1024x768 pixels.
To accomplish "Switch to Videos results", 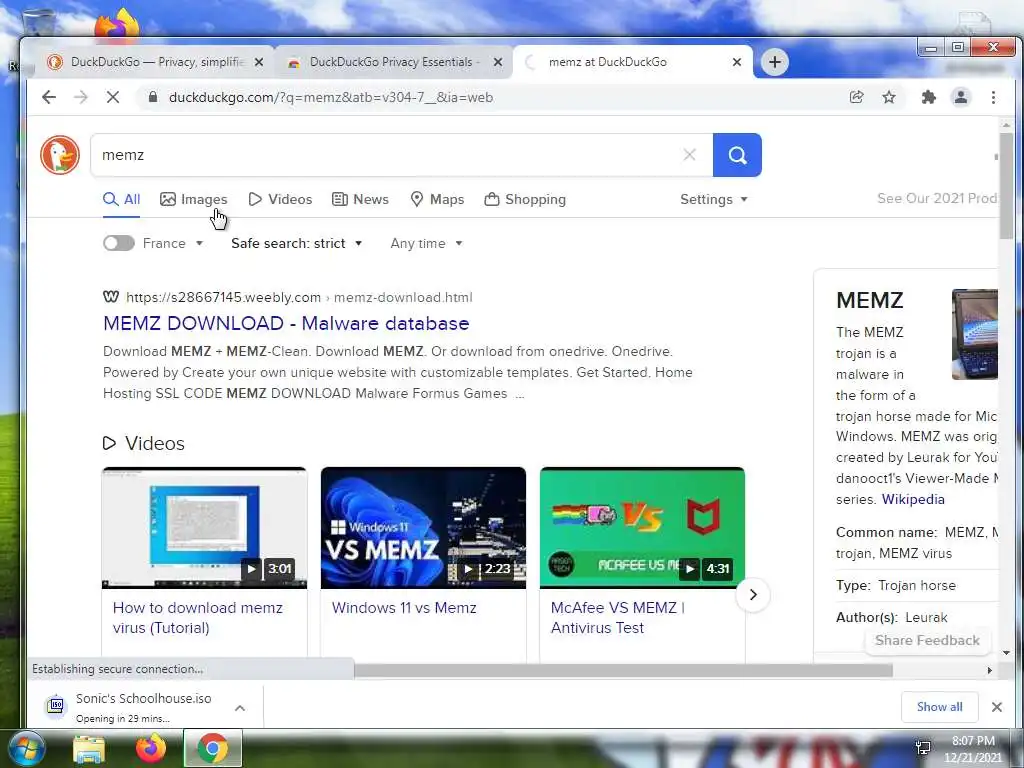I will coord(280,199).
